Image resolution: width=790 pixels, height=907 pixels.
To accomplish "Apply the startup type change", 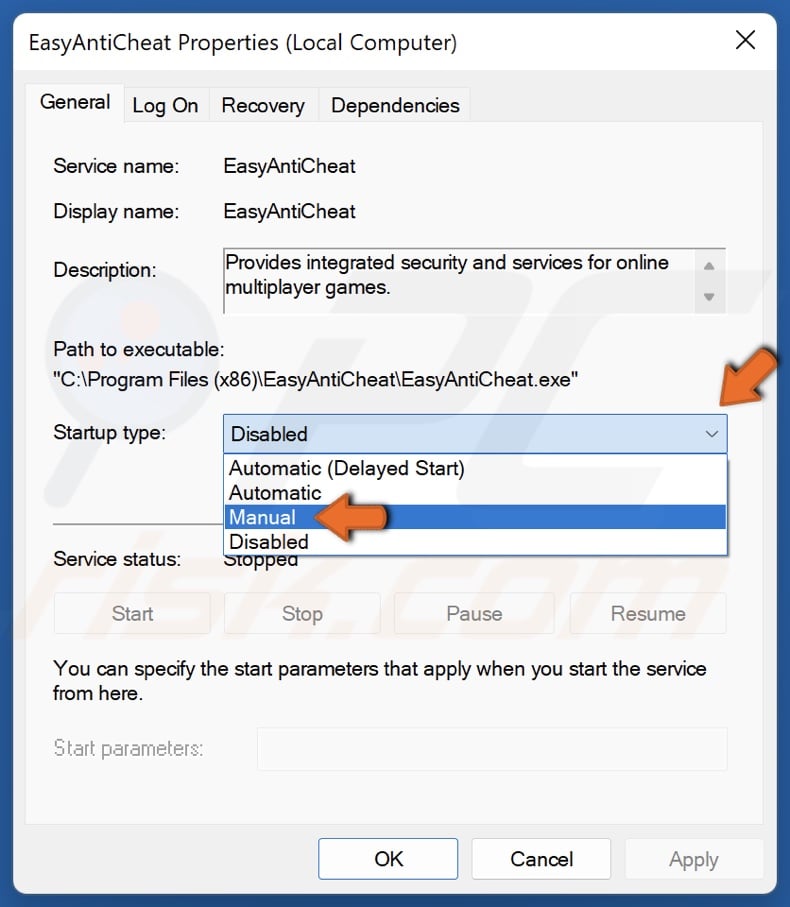I will (x=694, y=858).
